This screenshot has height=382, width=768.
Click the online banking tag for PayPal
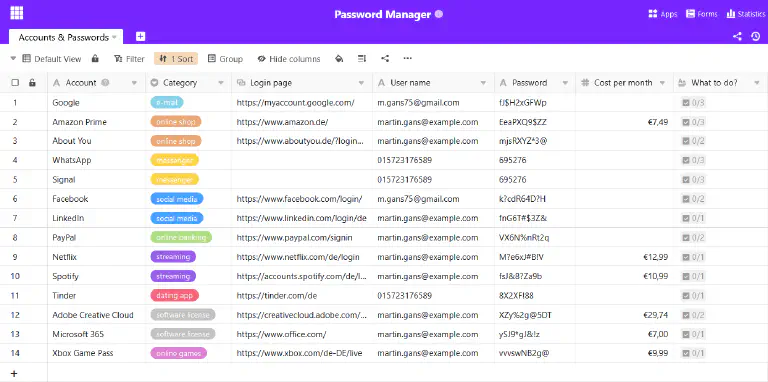pos(181,238)
